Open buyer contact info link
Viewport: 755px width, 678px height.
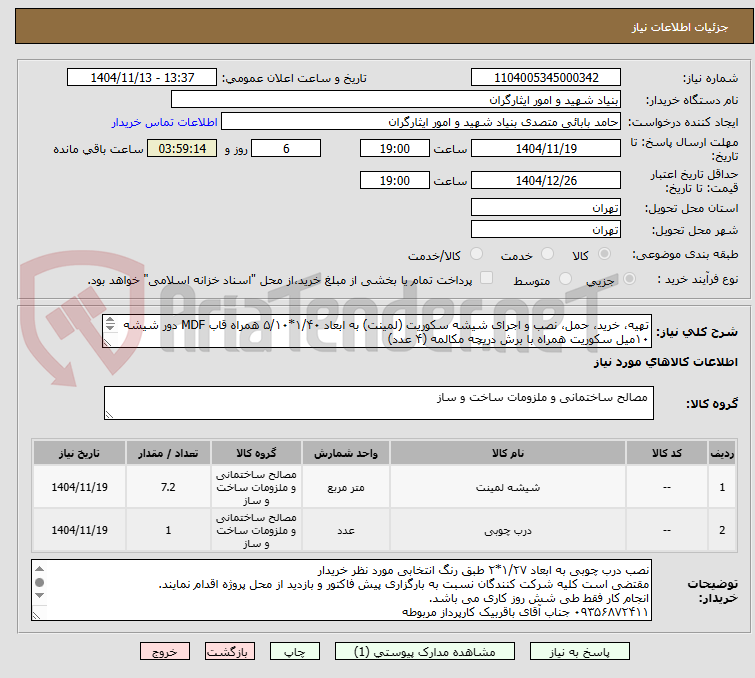(x=165, y=122)
